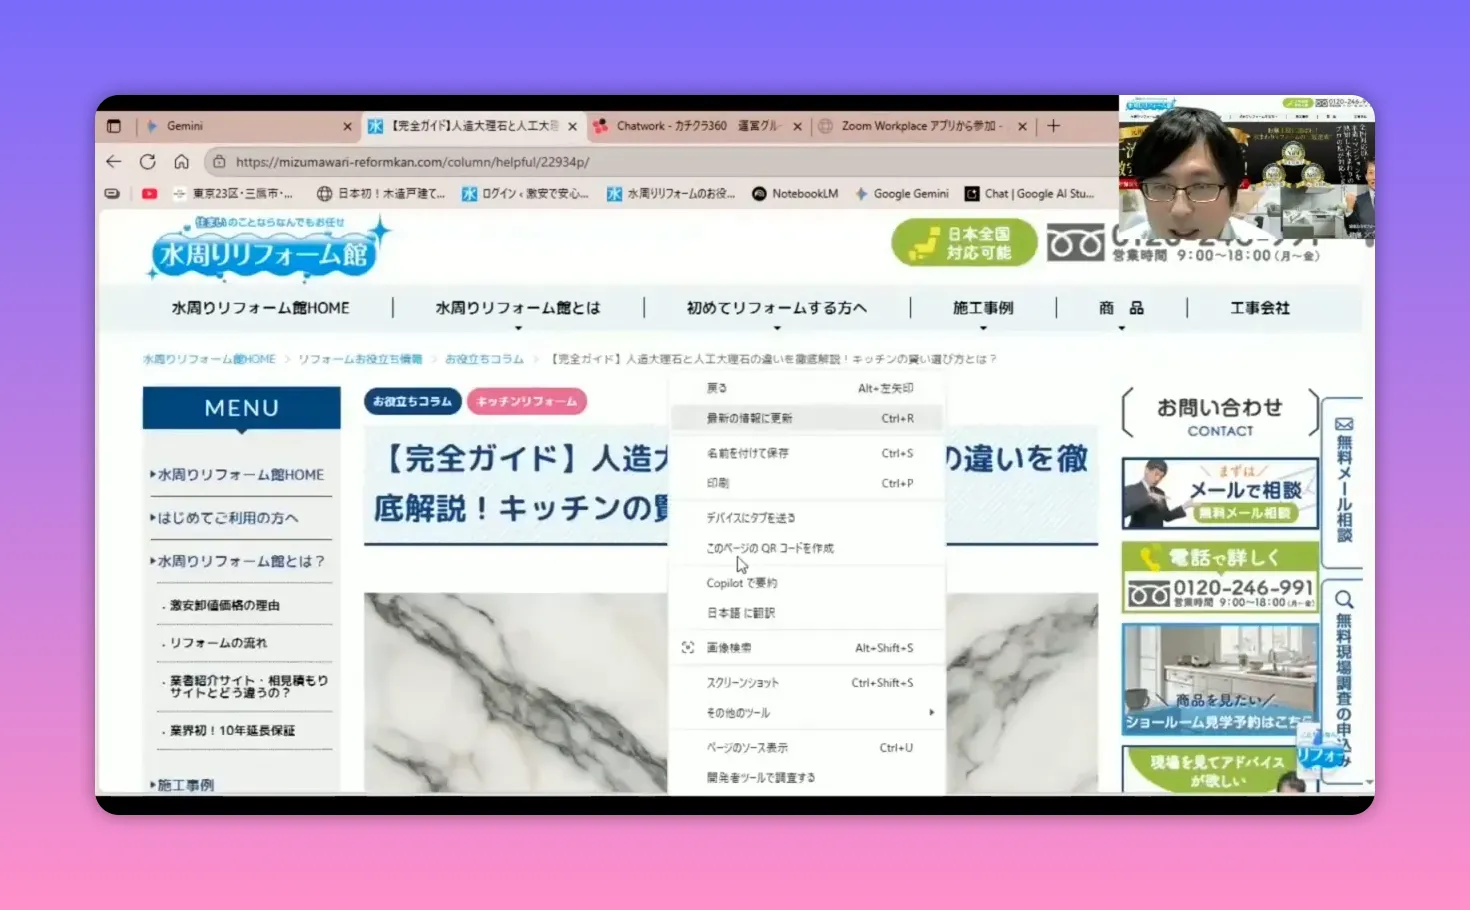The width and height of the screenshot is (1470, 910).
Task: Click the Home icon in the browser toolbar
Action: (x=181, y=161)
